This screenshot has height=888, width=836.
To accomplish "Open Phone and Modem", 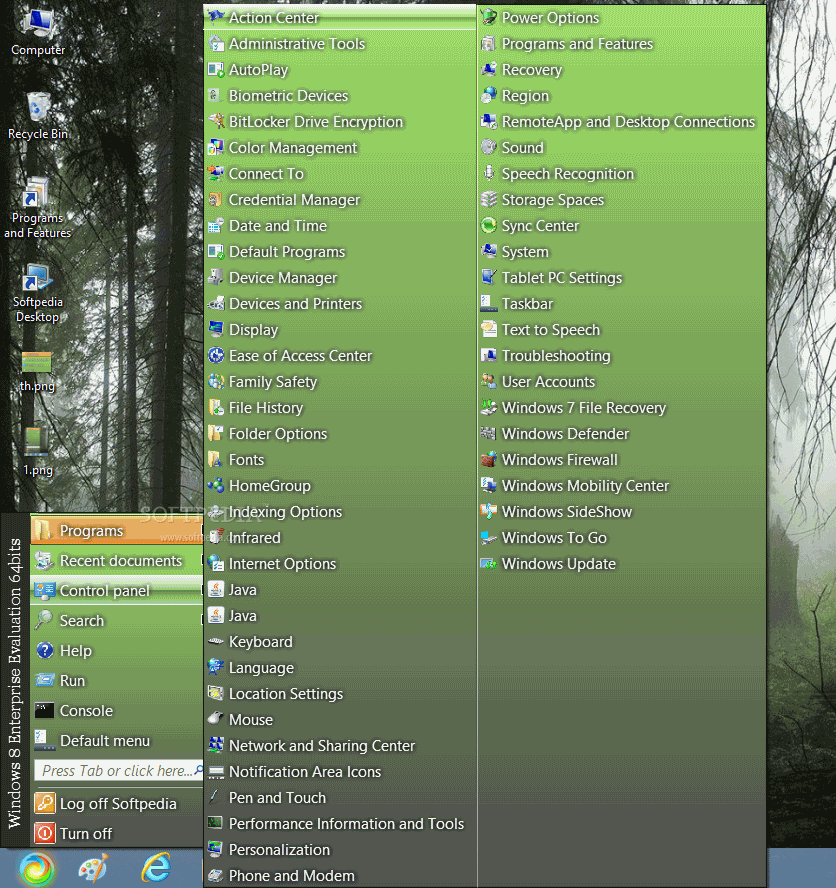I will tap(340, 876).
